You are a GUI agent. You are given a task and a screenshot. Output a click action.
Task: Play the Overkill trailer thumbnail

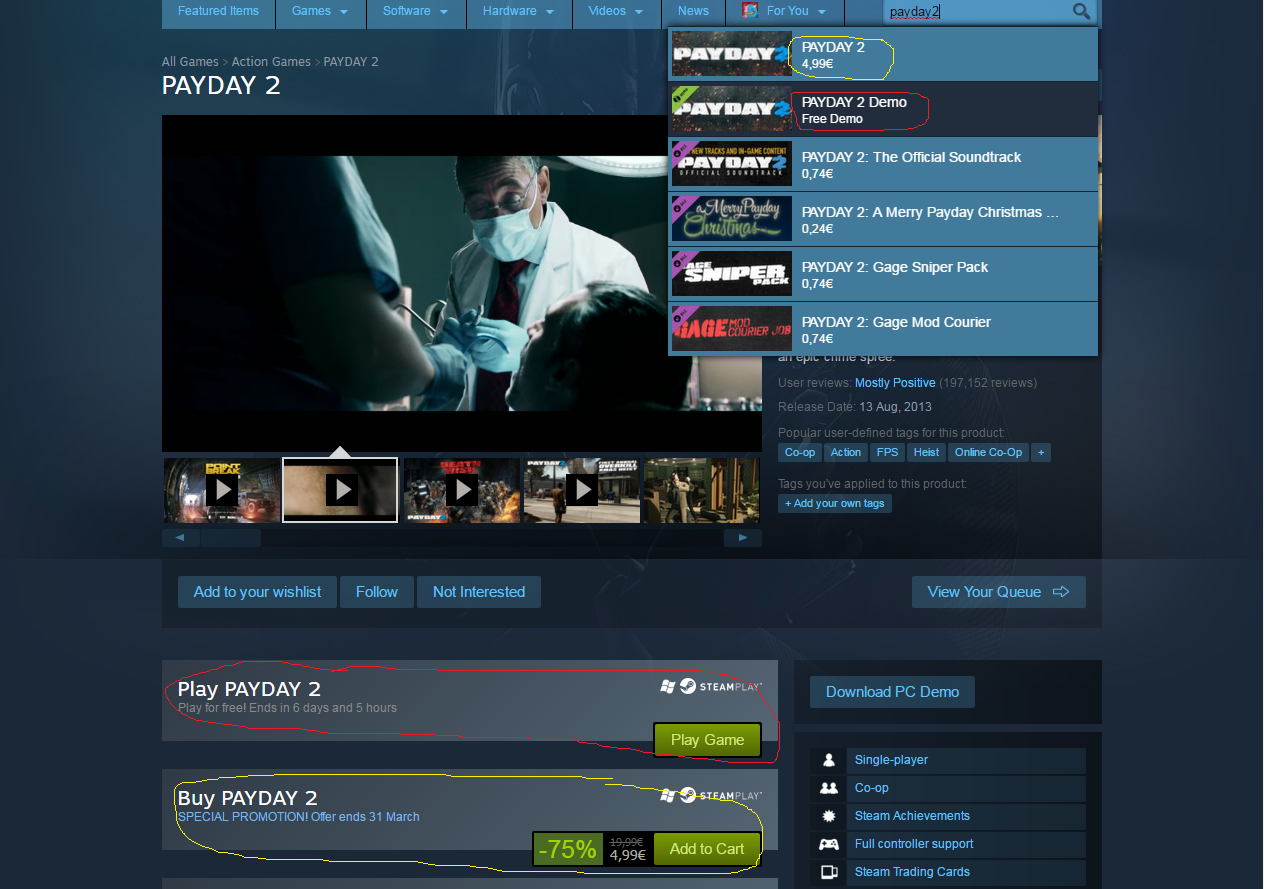582,490
